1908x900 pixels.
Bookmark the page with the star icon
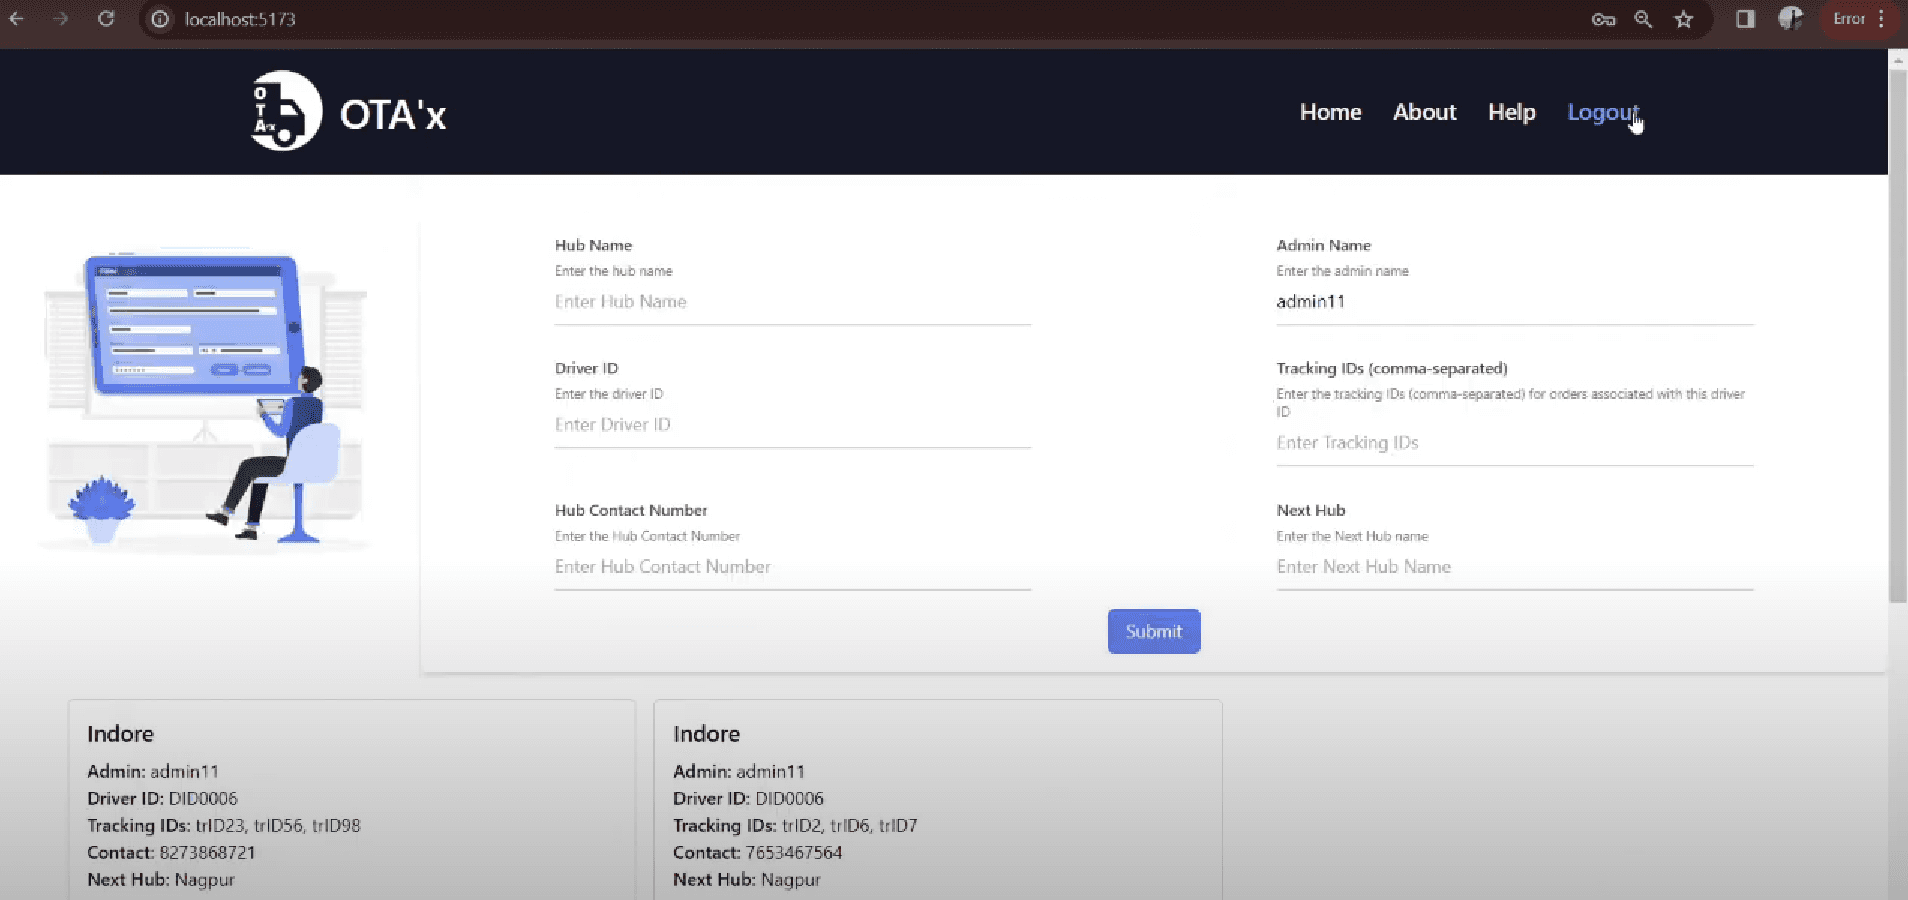[1684, 19]
